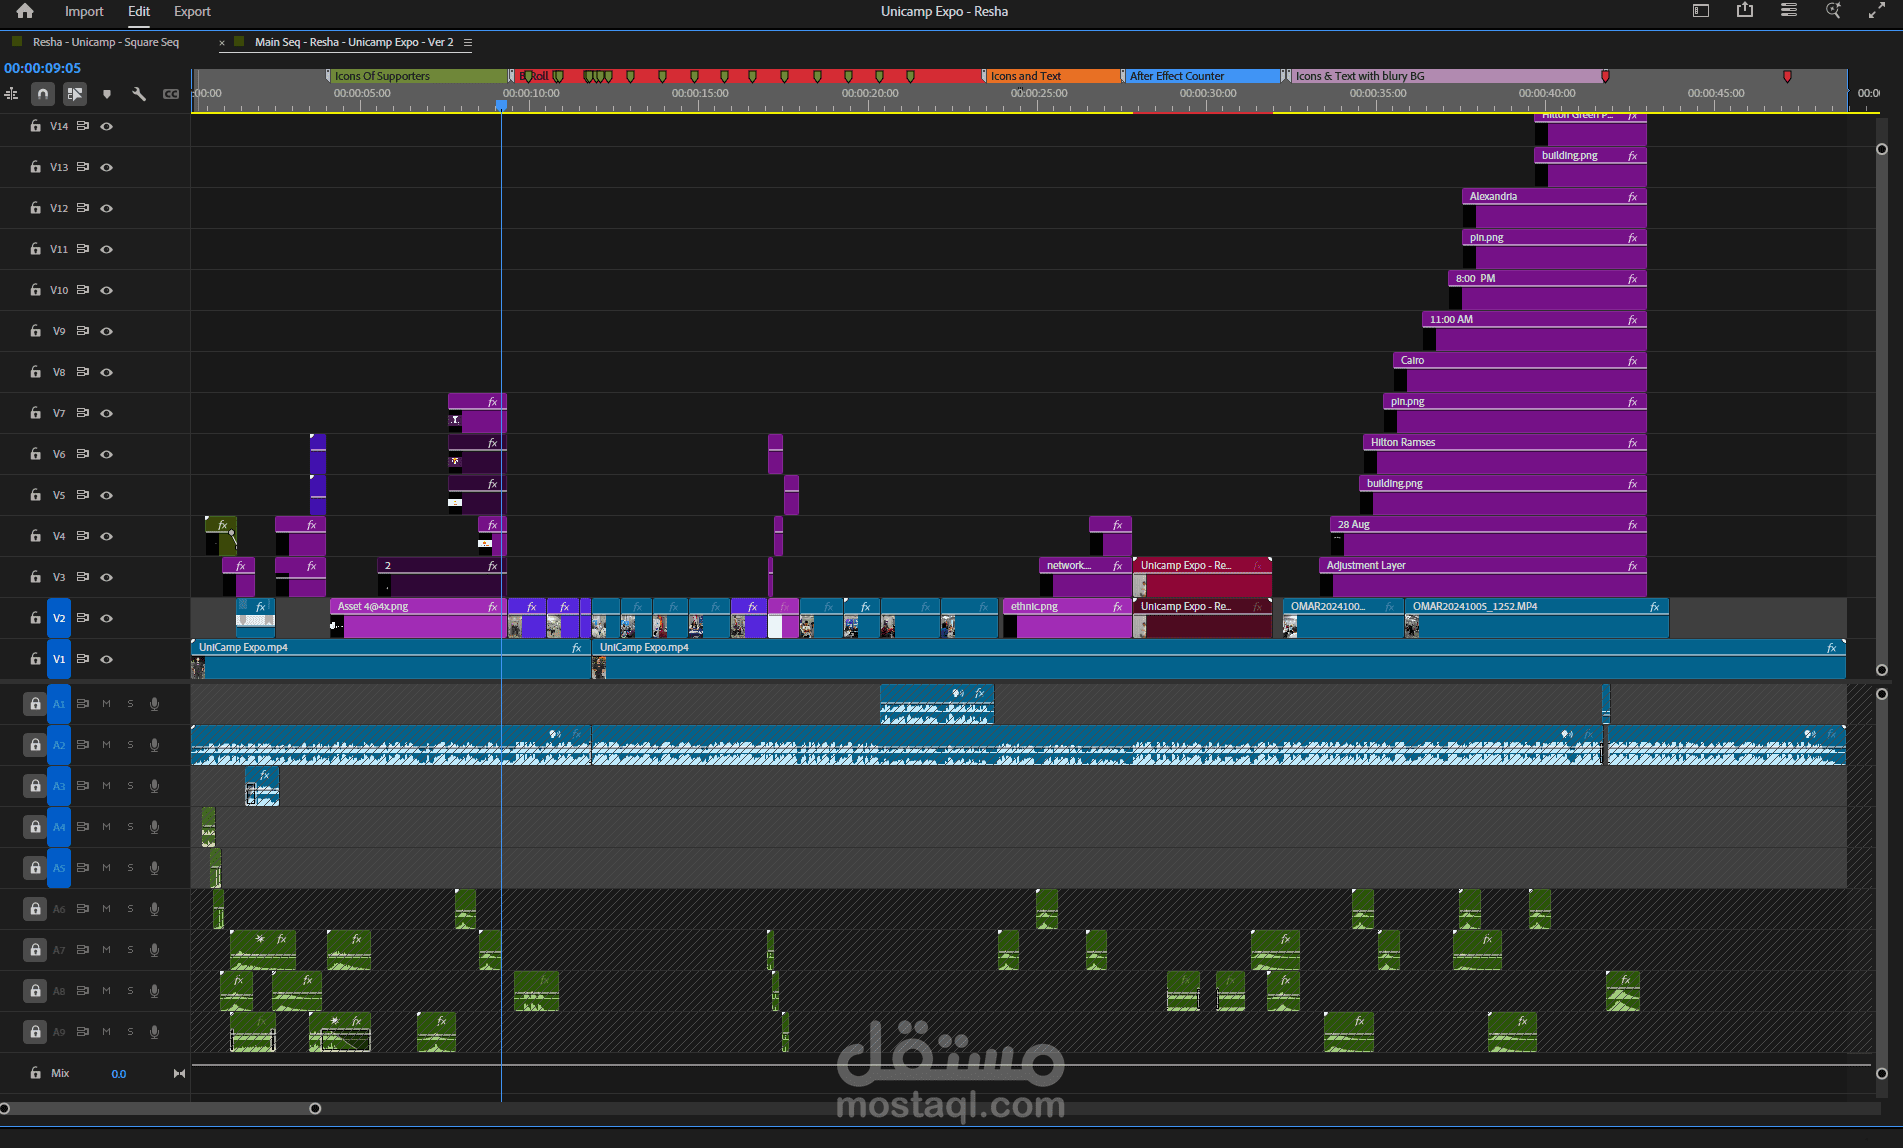Click the right handle of horizontal zoom bar
Image resolution: width=1903 pixels, height=1148 pixels.
coord(315,1108)
